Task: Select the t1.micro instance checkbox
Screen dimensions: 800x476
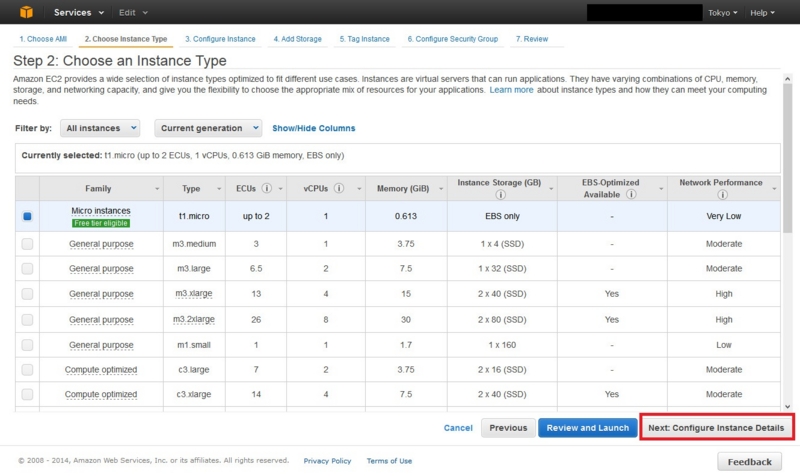Action: [x=28, y=216]
